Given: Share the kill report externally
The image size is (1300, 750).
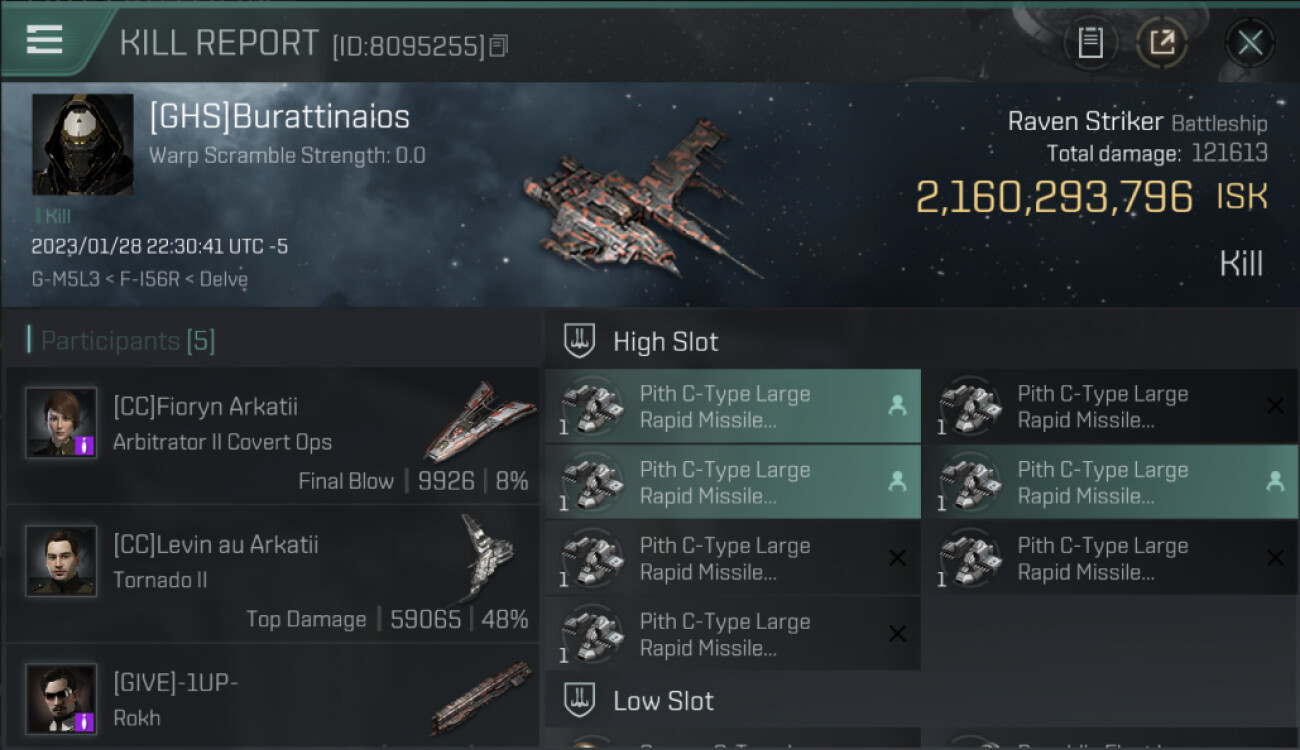Looking at the screenshot, I should point(1162,42).
